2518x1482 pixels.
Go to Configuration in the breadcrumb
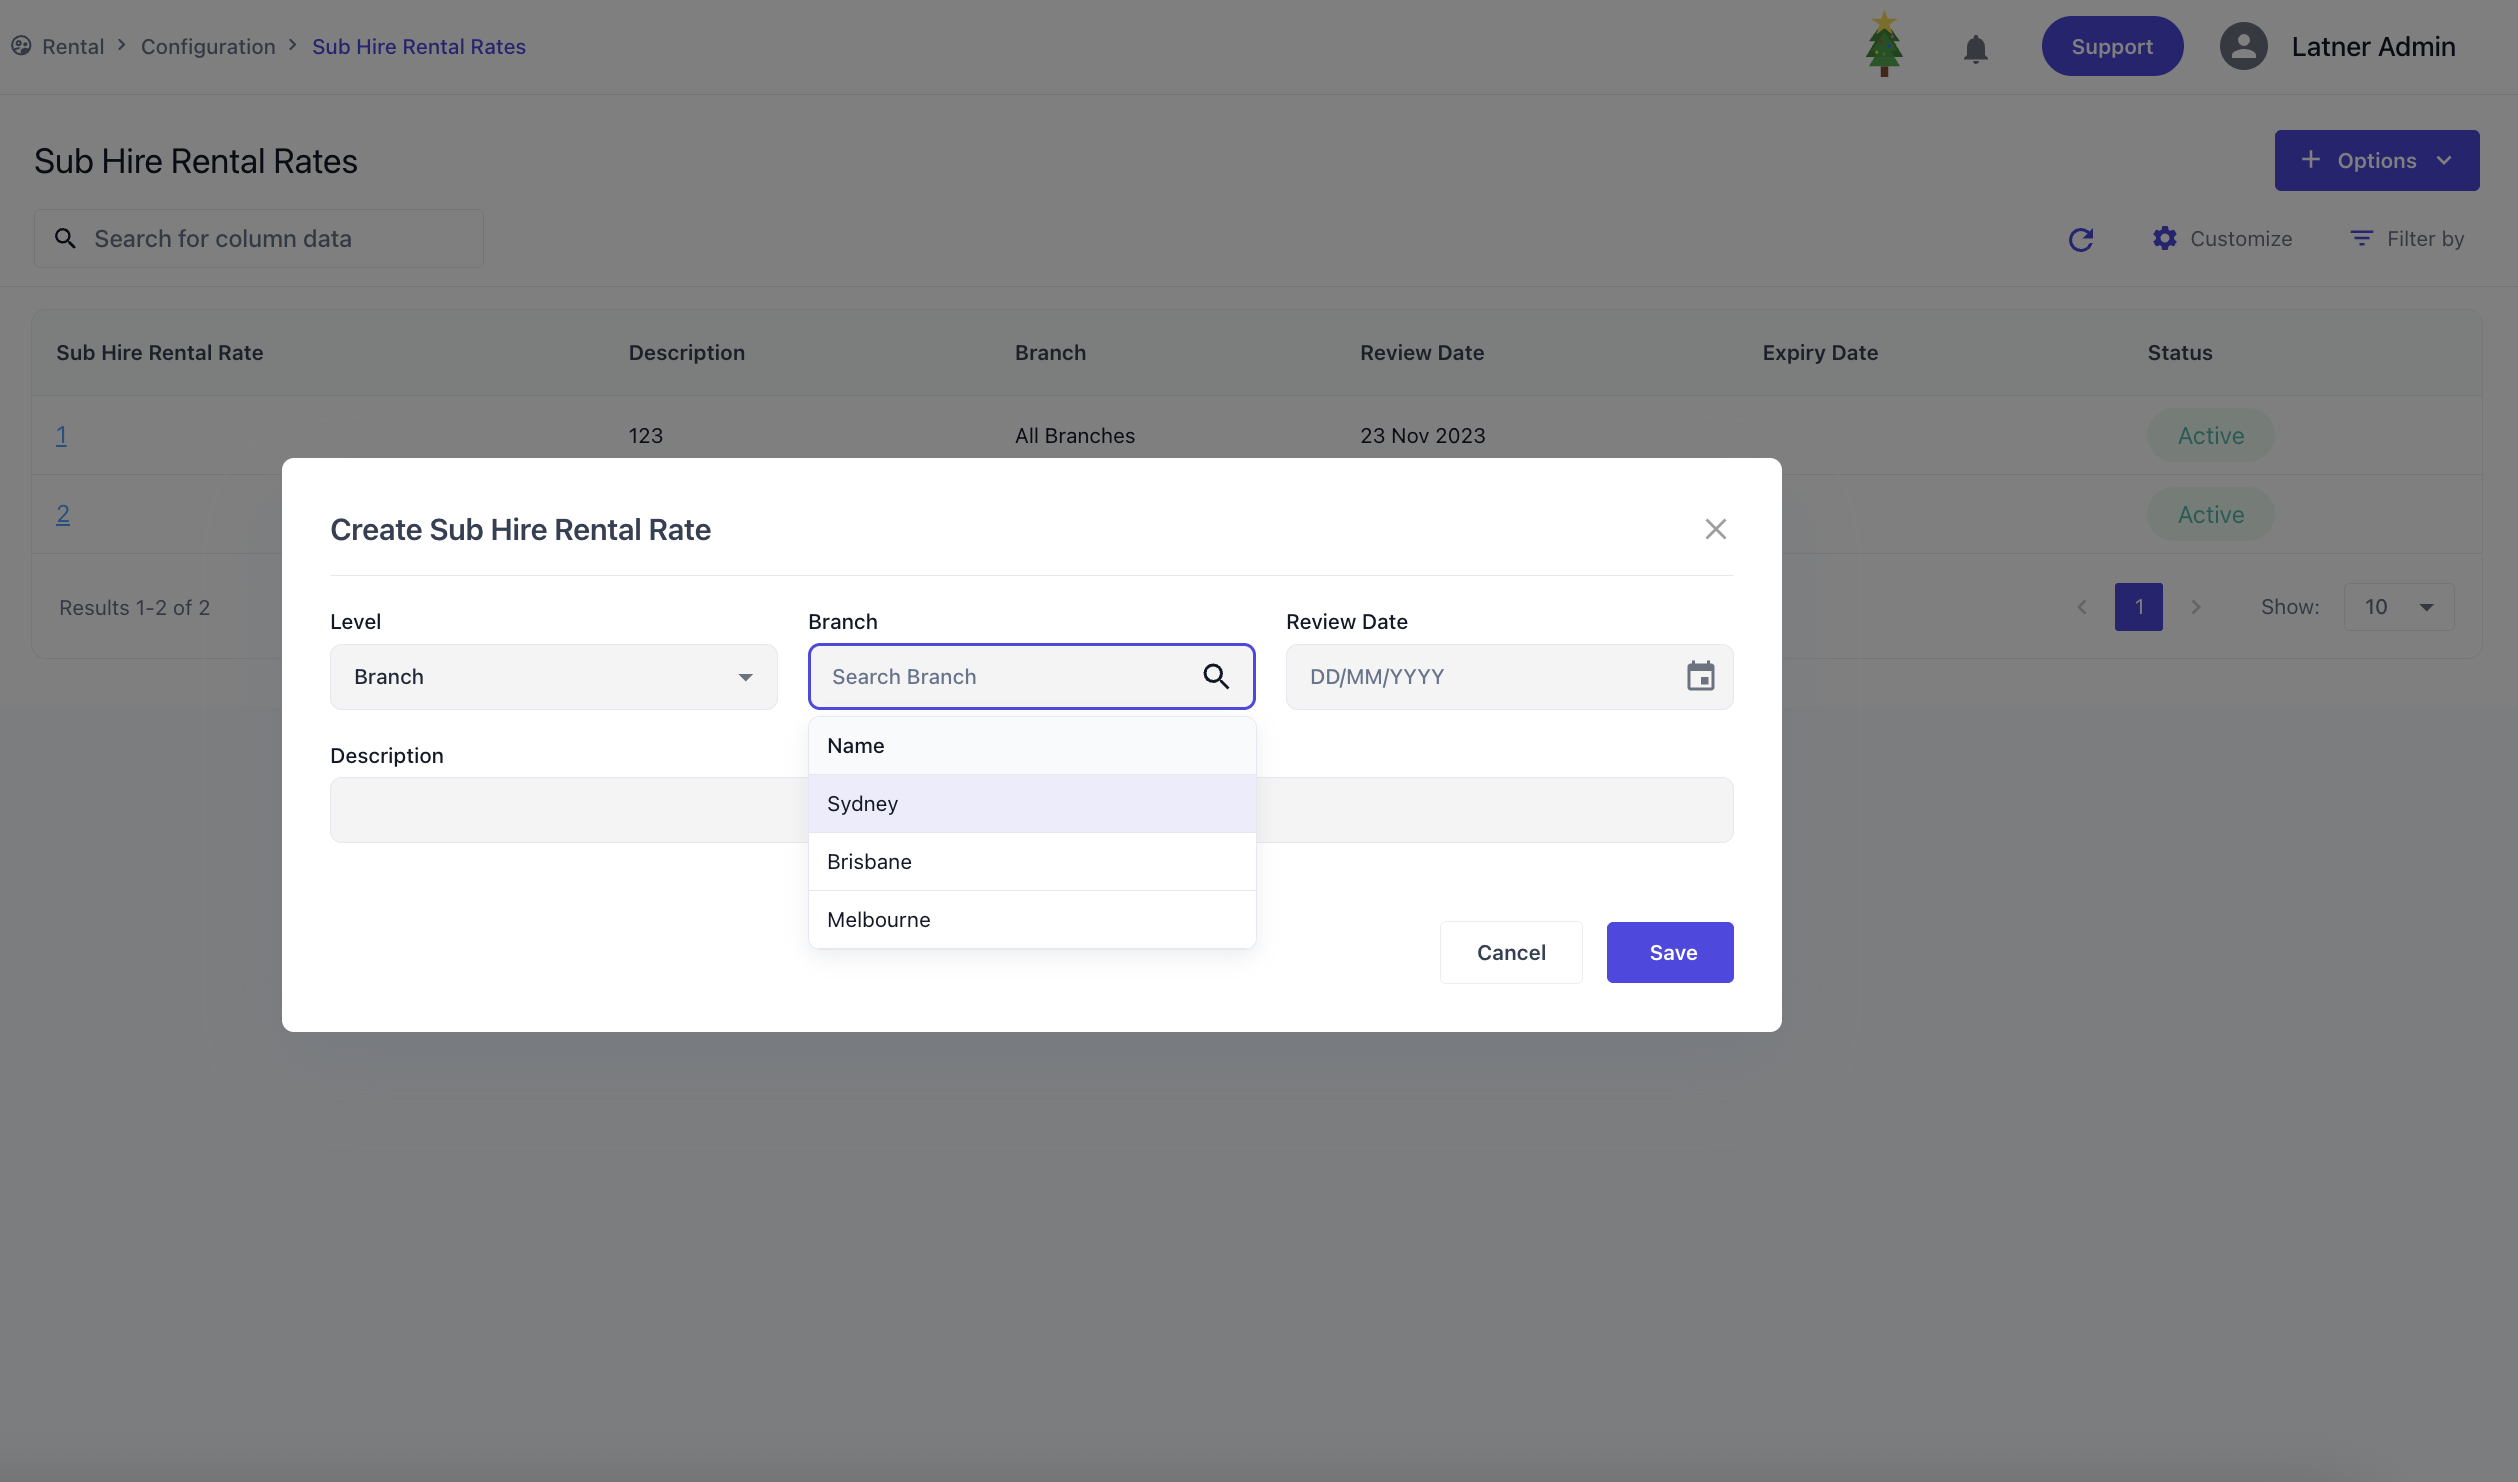[x=208, y=46]
